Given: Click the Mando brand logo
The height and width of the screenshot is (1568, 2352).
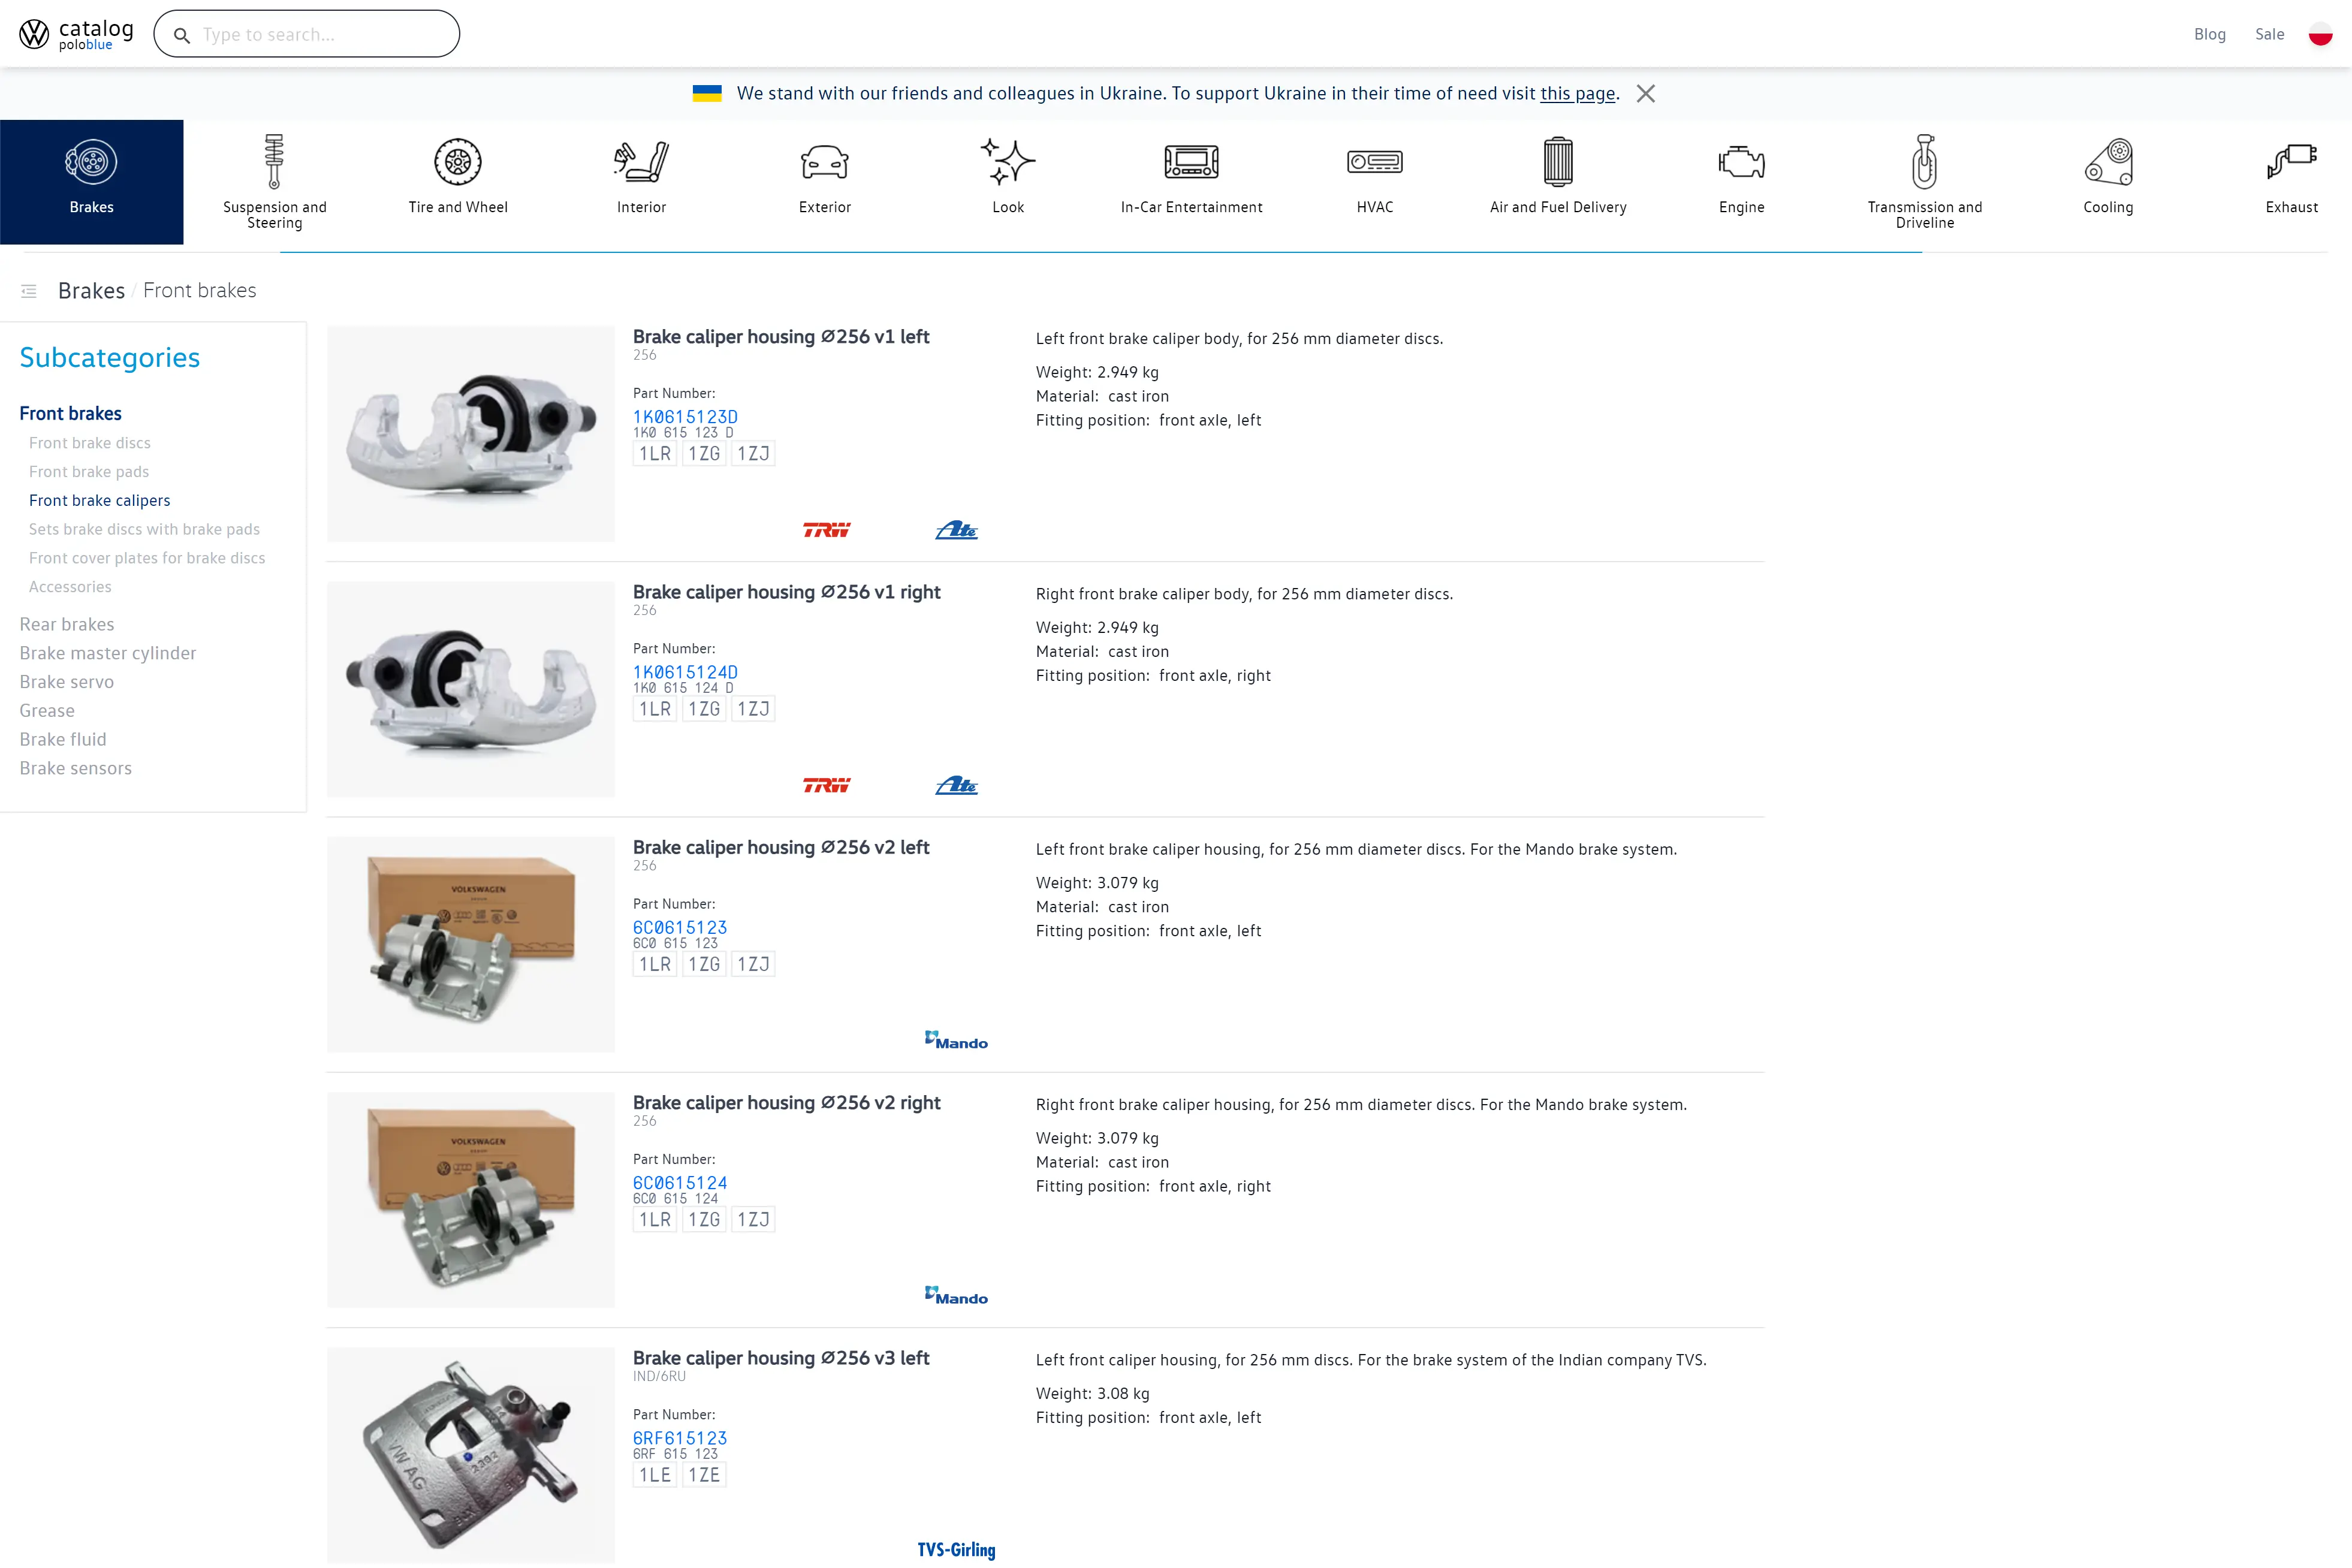Looking at the screenshot, I should coord(956,1040).
